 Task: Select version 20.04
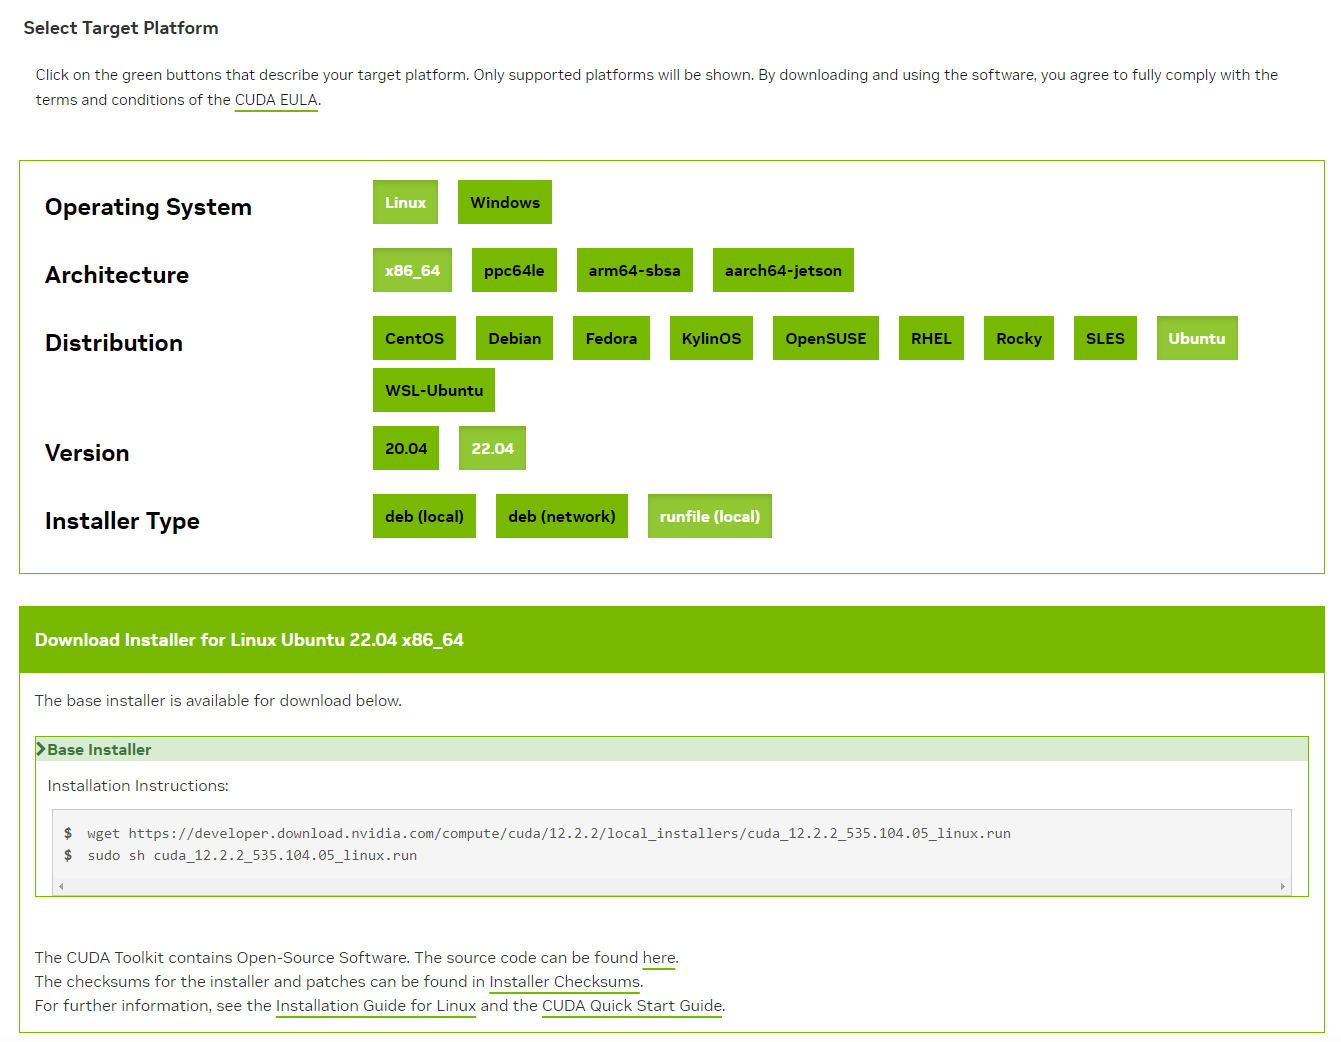406,448
